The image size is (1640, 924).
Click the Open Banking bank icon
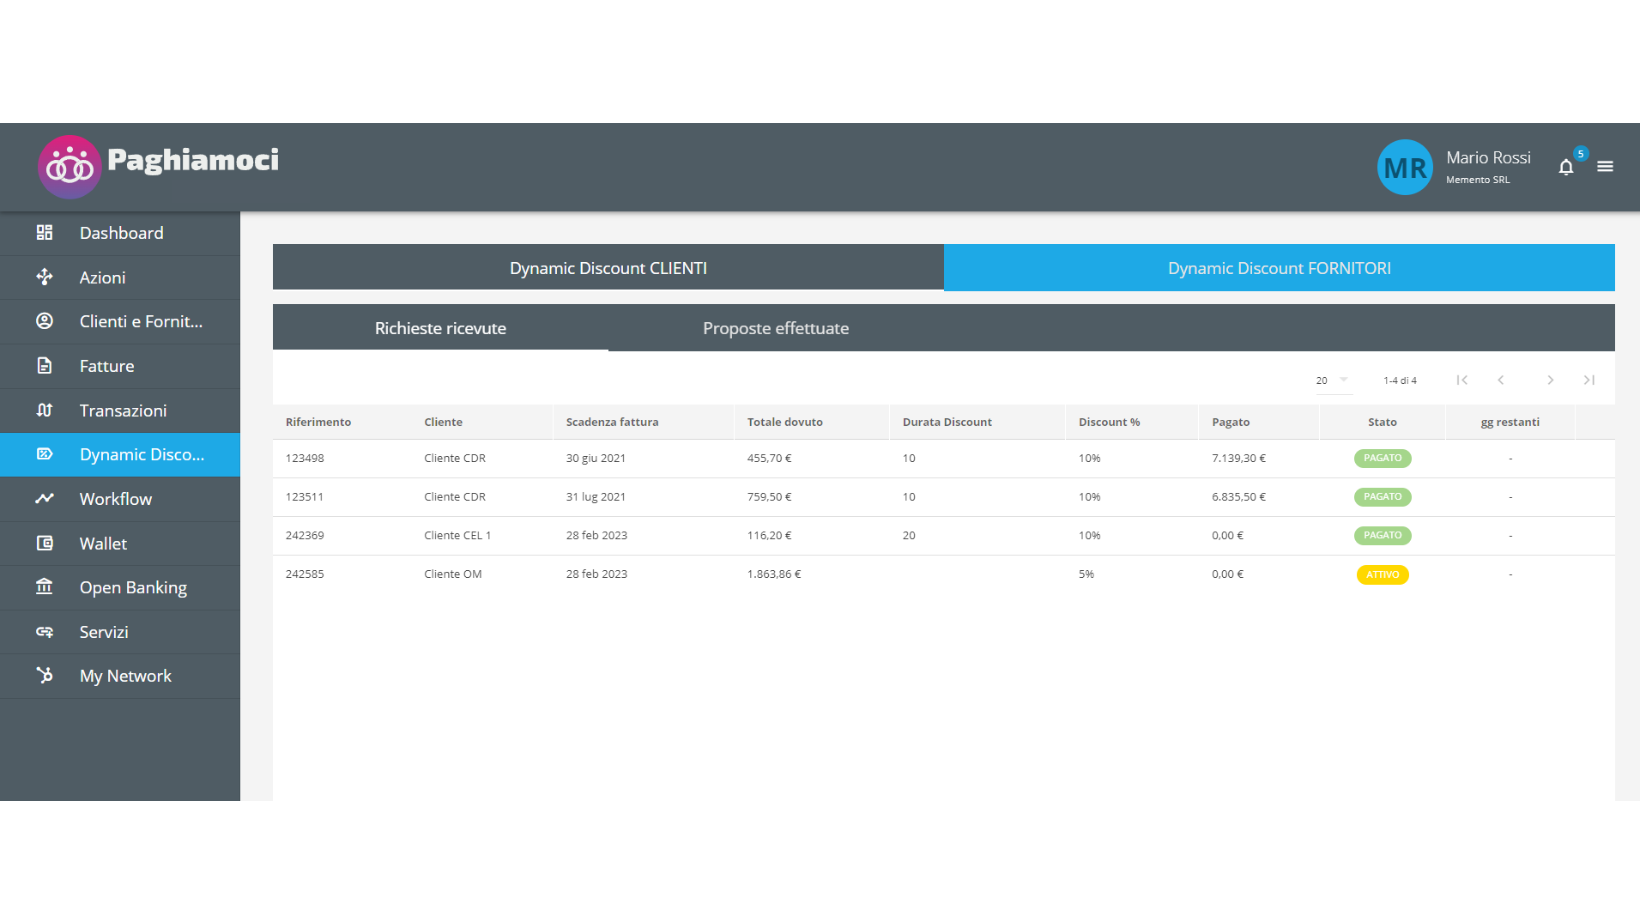click(44, 587)
